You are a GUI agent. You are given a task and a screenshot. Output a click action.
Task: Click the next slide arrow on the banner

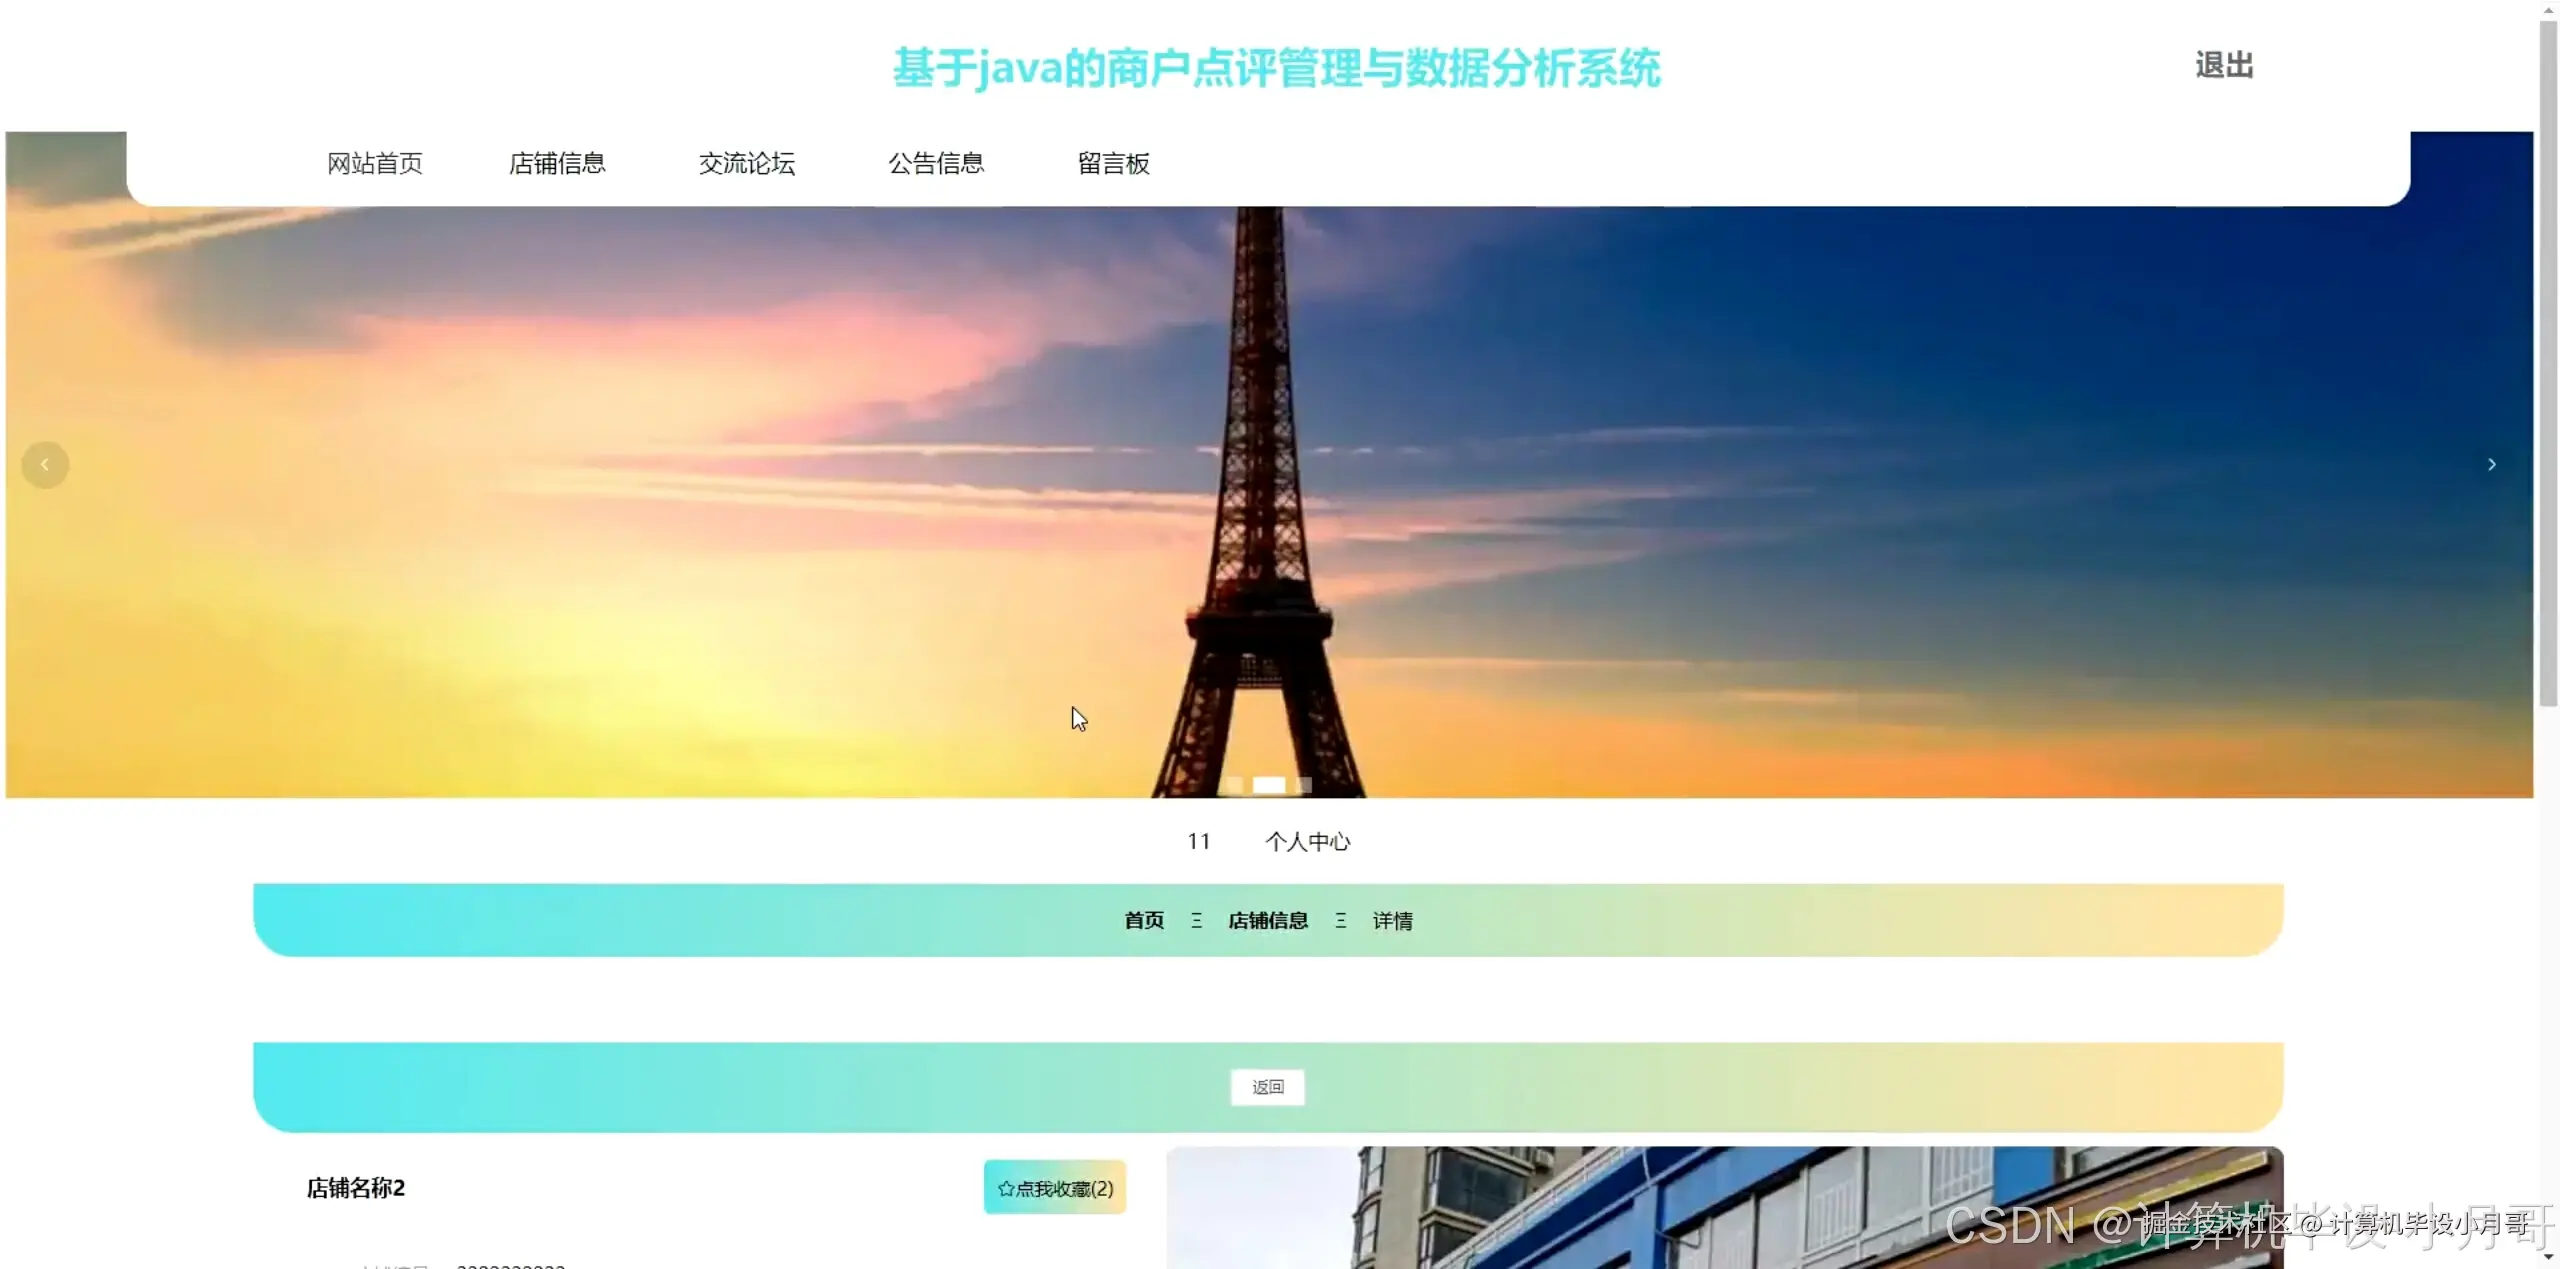coord(2491,465)
